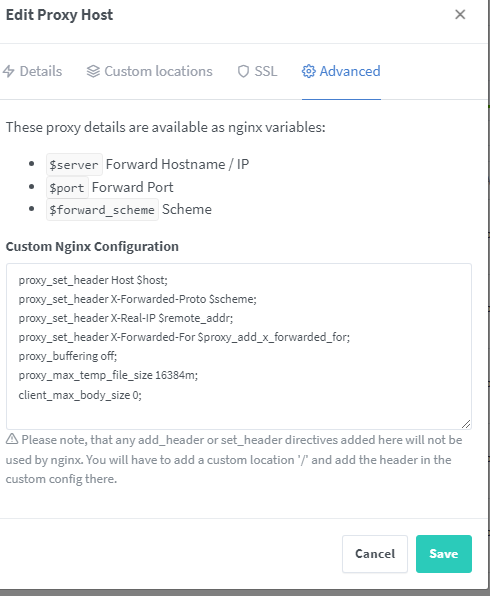Place cursor on proxy_buffering off line
The width and height of the screenshot is (490, 596).
click(x=68, y=356)
